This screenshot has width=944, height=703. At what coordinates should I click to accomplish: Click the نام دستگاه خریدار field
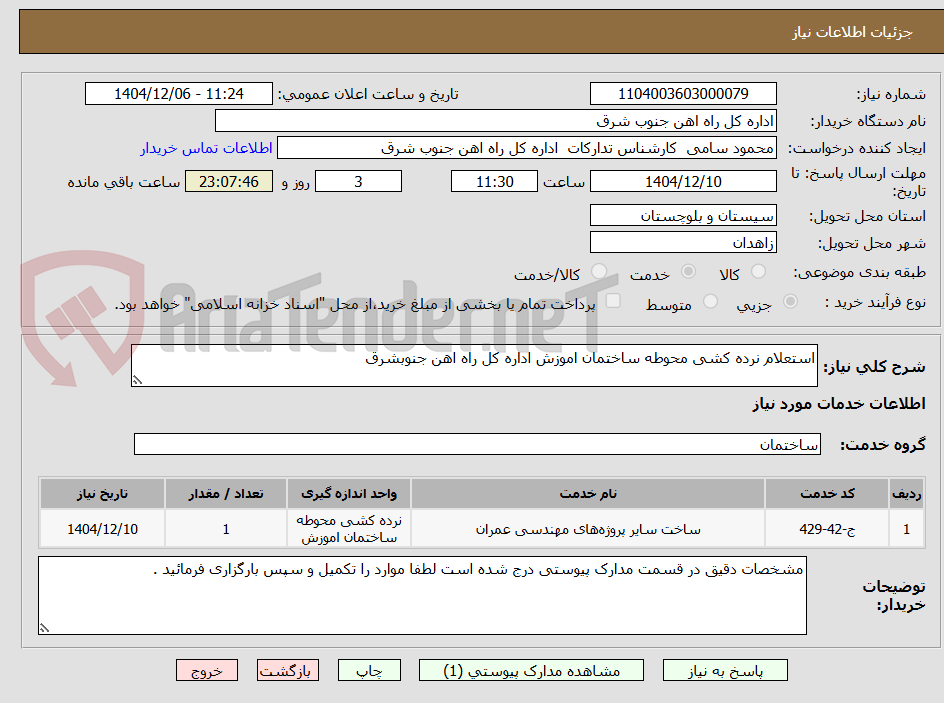pos(495,121)
